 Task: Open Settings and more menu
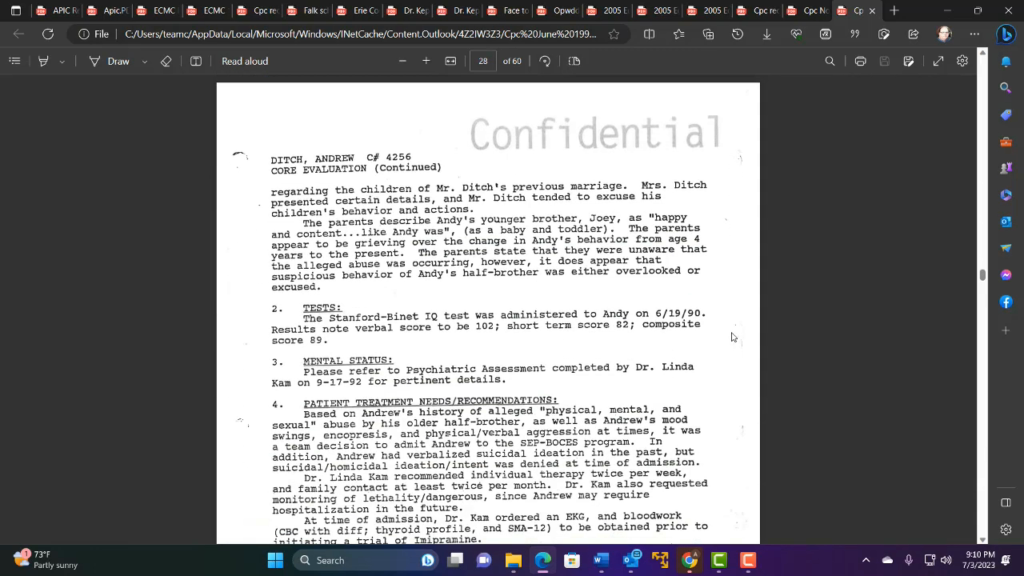(974, 34)
